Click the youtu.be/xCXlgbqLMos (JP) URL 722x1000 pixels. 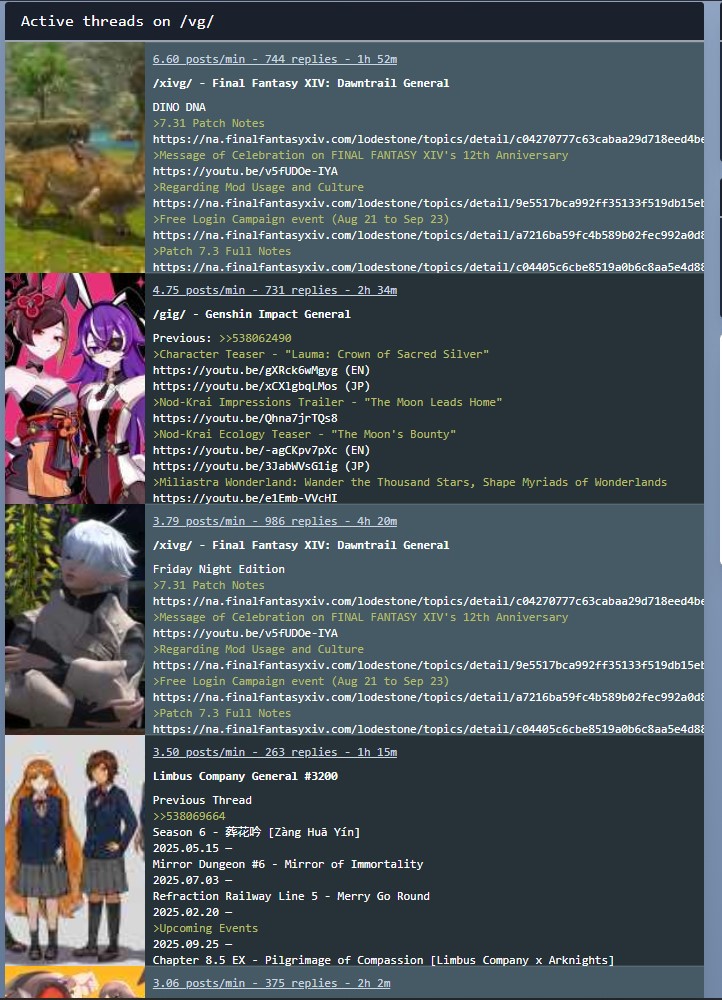click(262, 386)
